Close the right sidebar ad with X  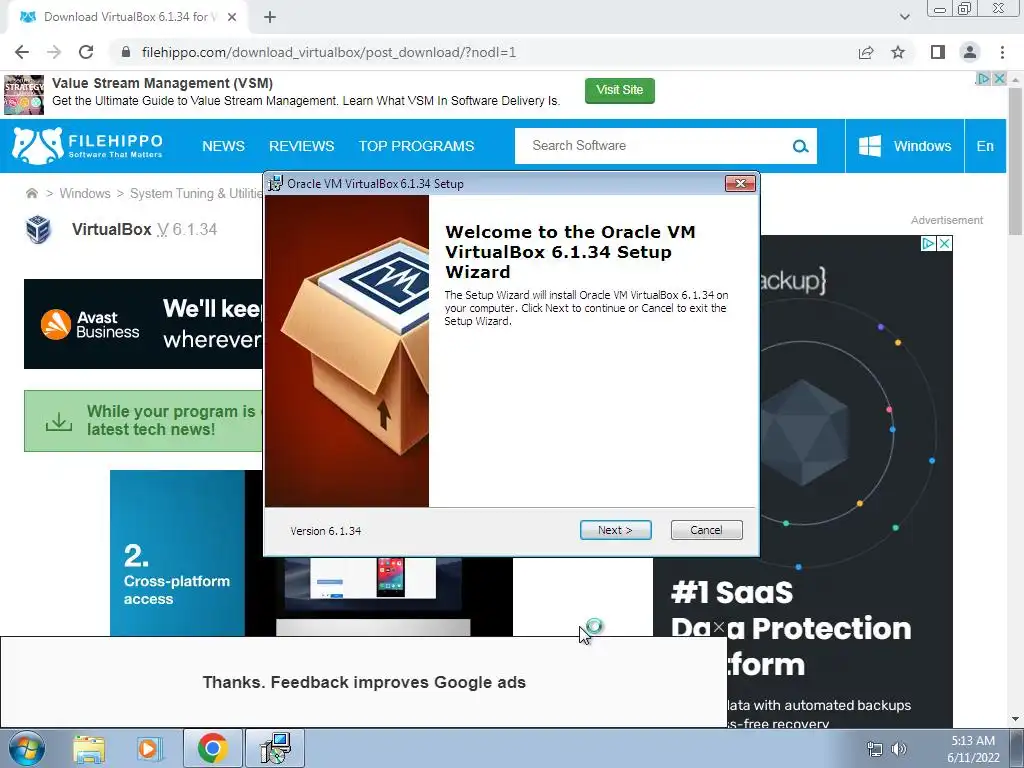[x=944, y=244]
